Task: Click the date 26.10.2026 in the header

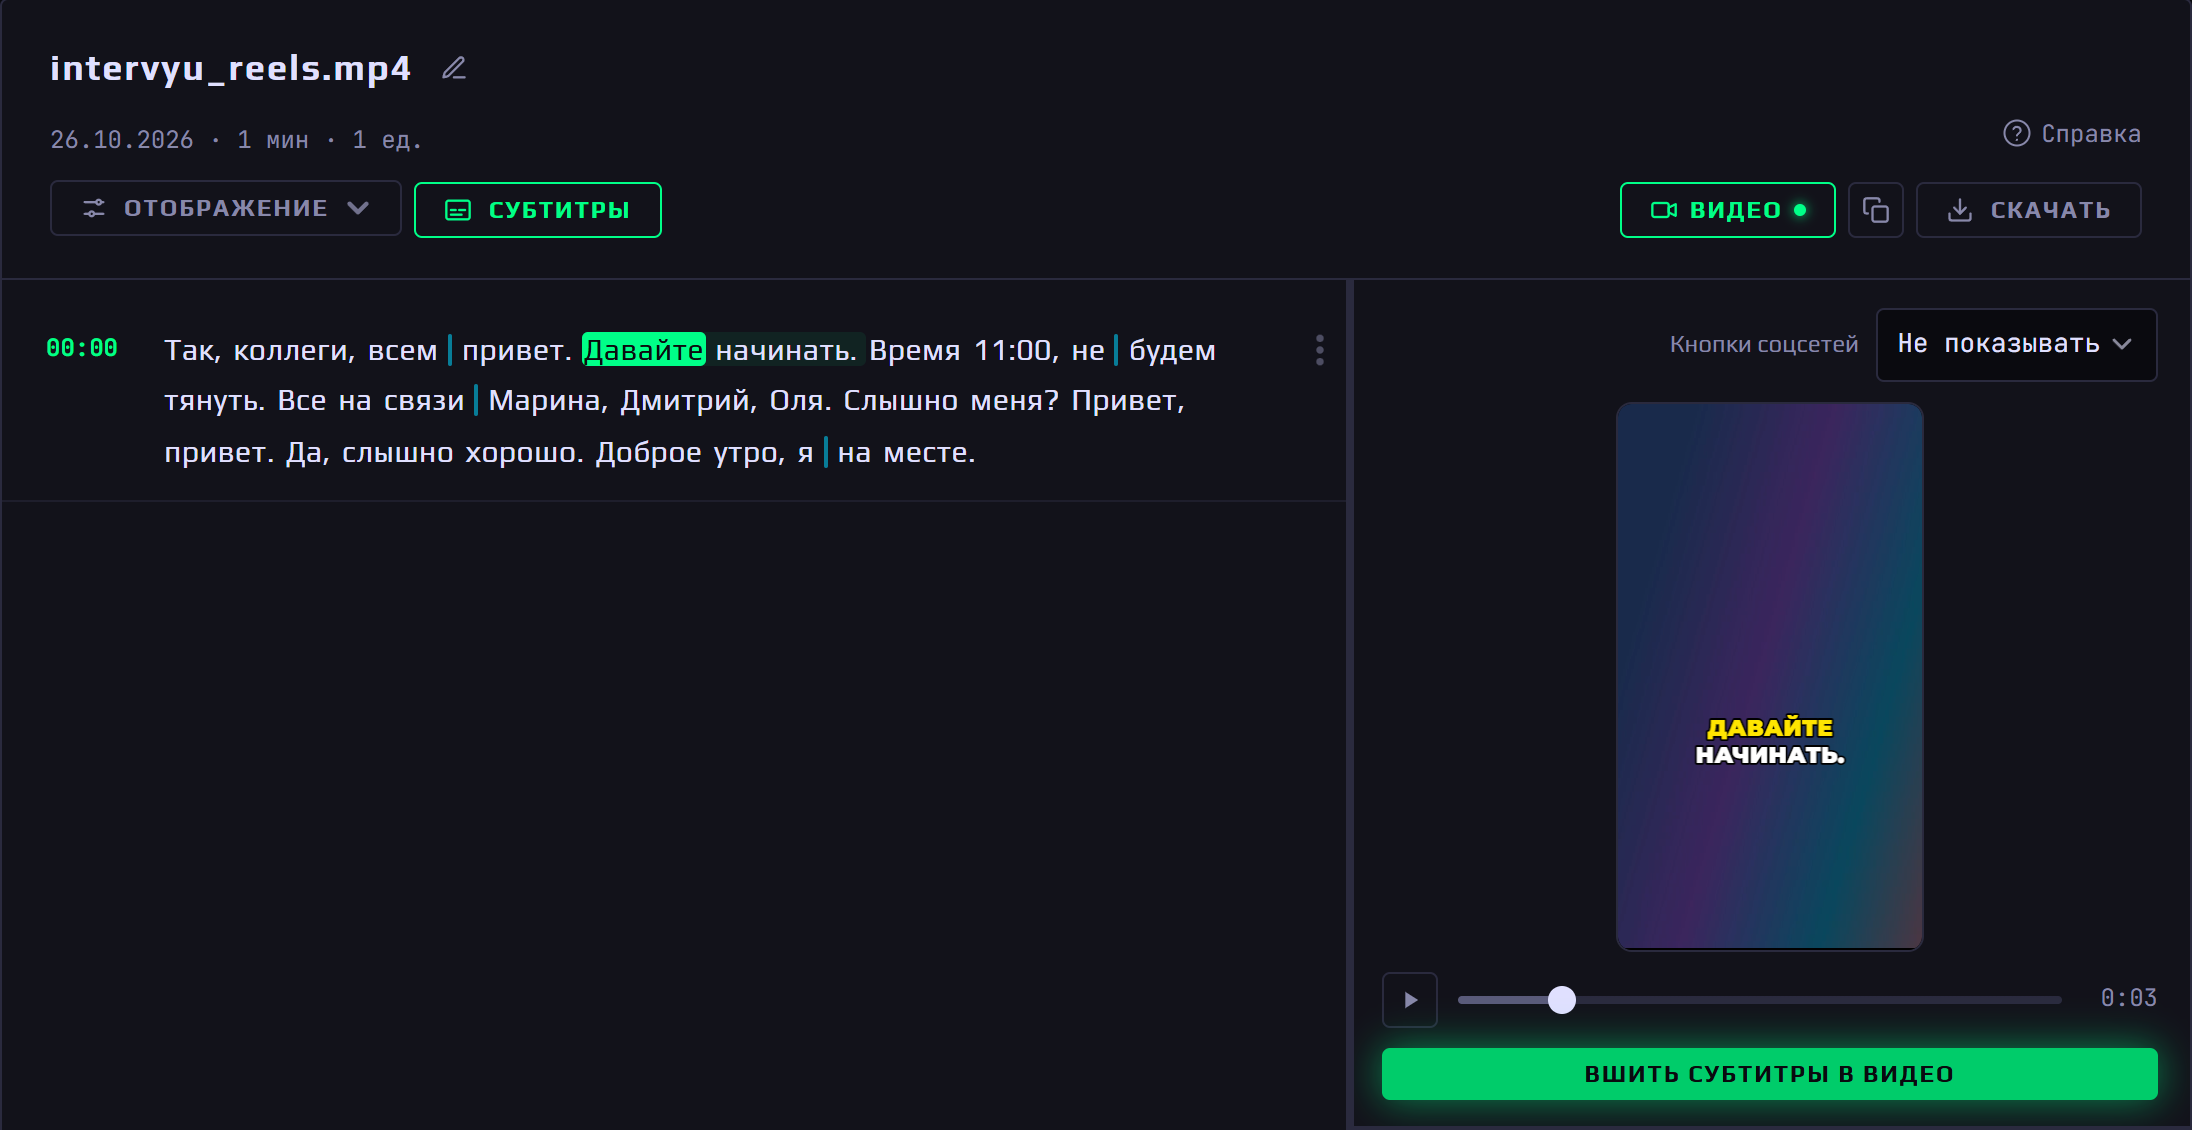Action: [122, 140]
